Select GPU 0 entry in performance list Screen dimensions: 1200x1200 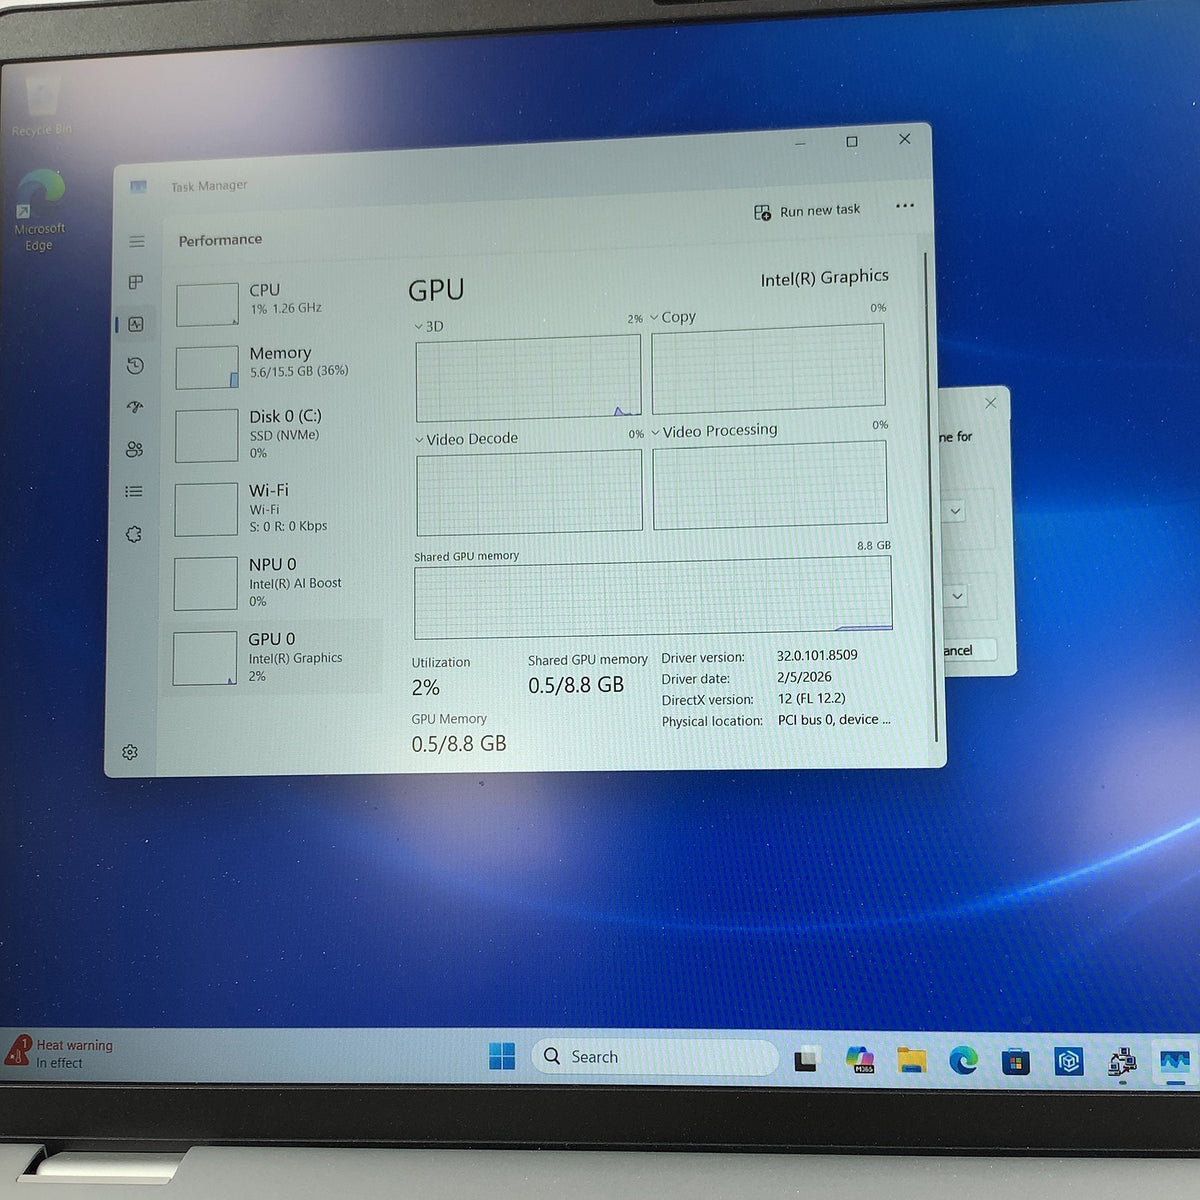(x=273, y=658)
